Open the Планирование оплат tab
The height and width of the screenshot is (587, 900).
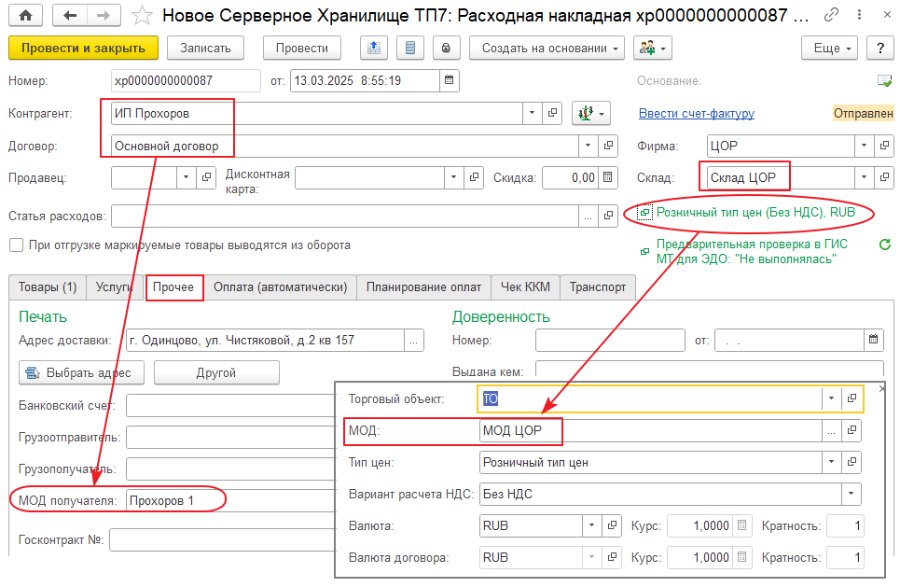[424, 287]
